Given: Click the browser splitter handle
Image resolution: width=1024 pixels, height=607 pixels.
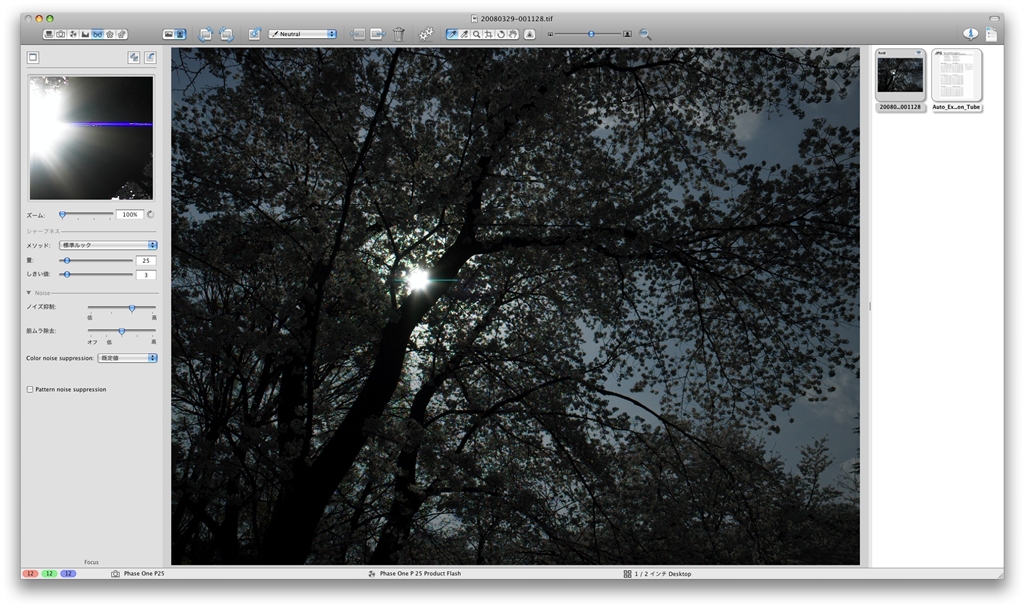Looking at the screenshot, I should (x=869, y=306).
